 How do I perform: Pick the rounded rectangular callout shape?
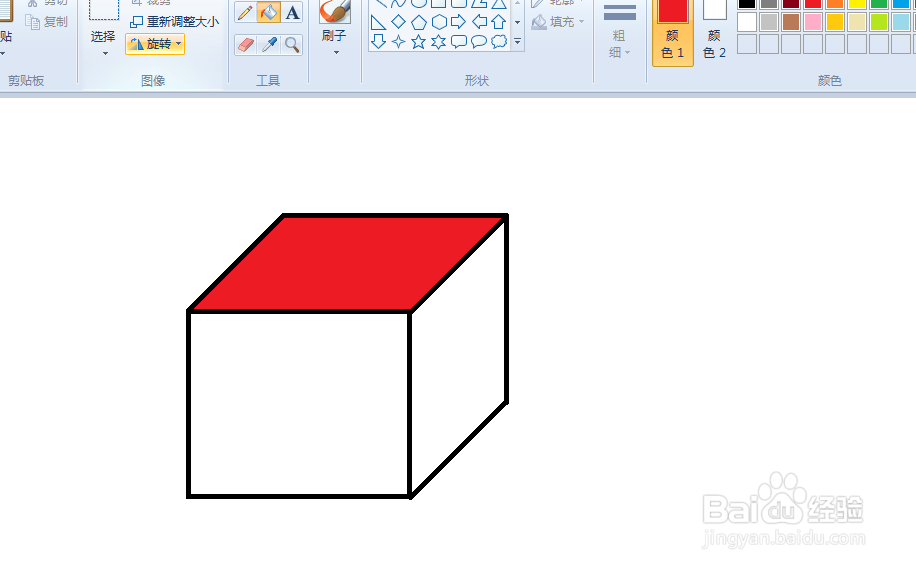click(x=459, y=41)
